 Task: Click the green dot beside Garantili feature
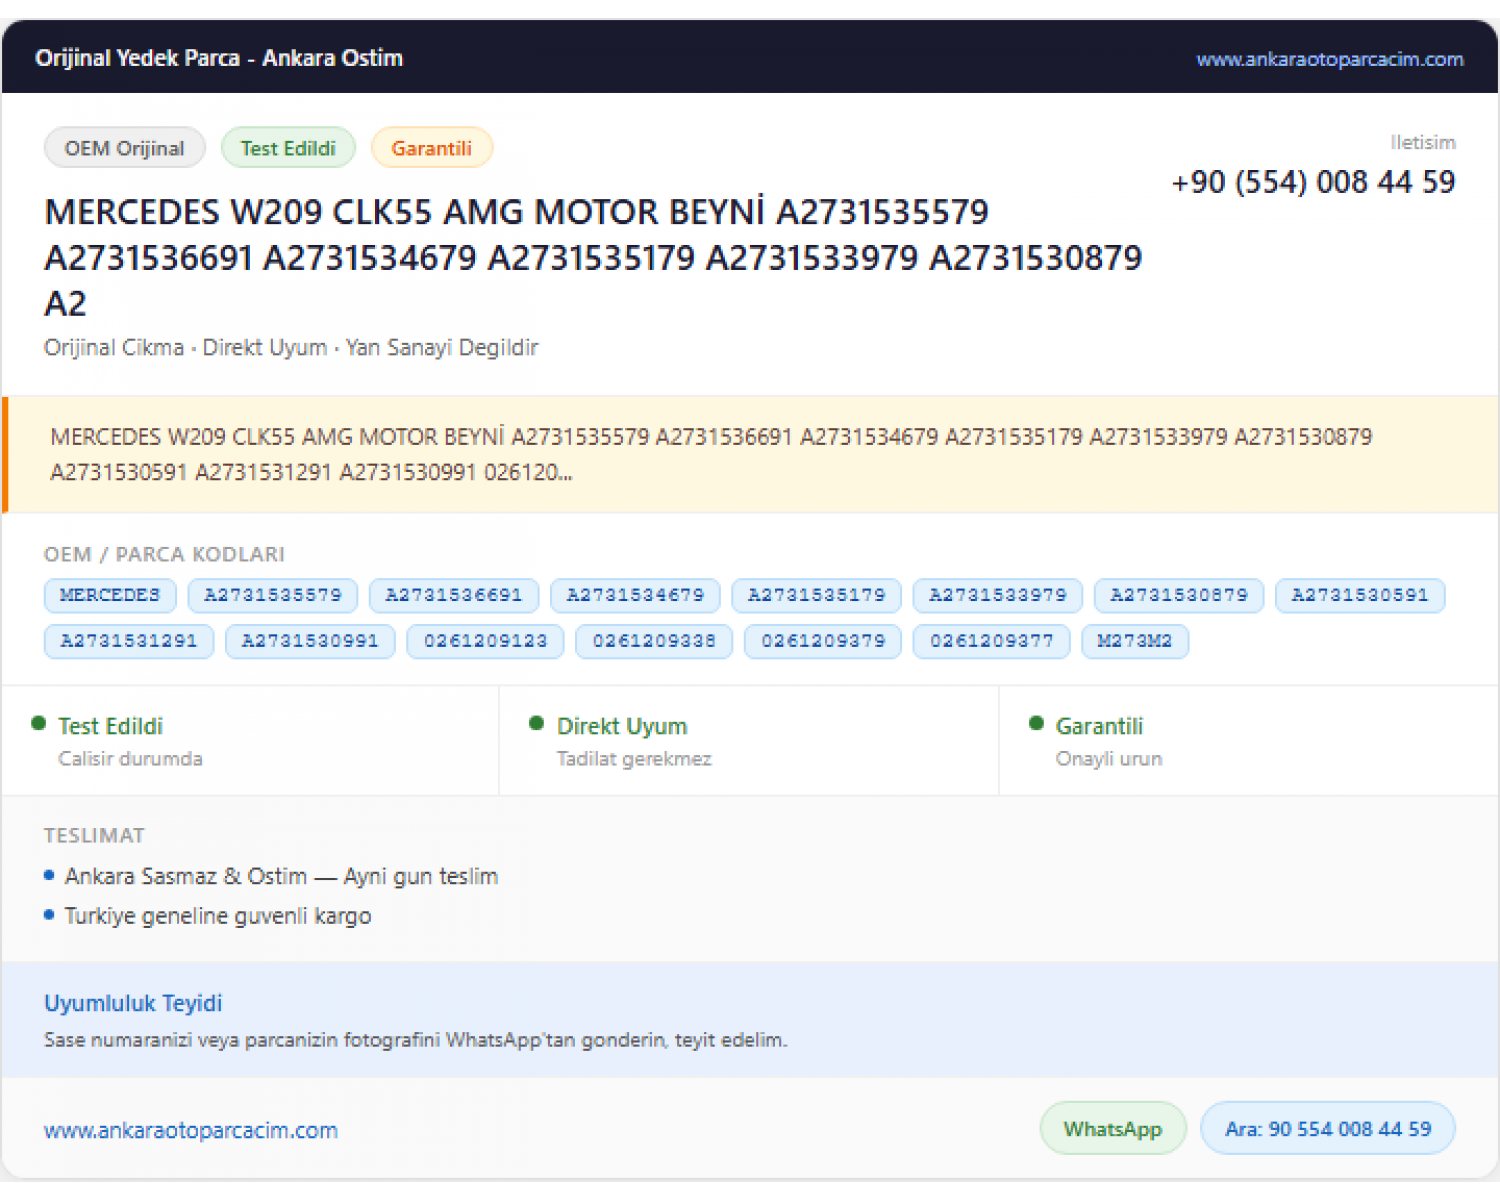tap(1036, 723)
